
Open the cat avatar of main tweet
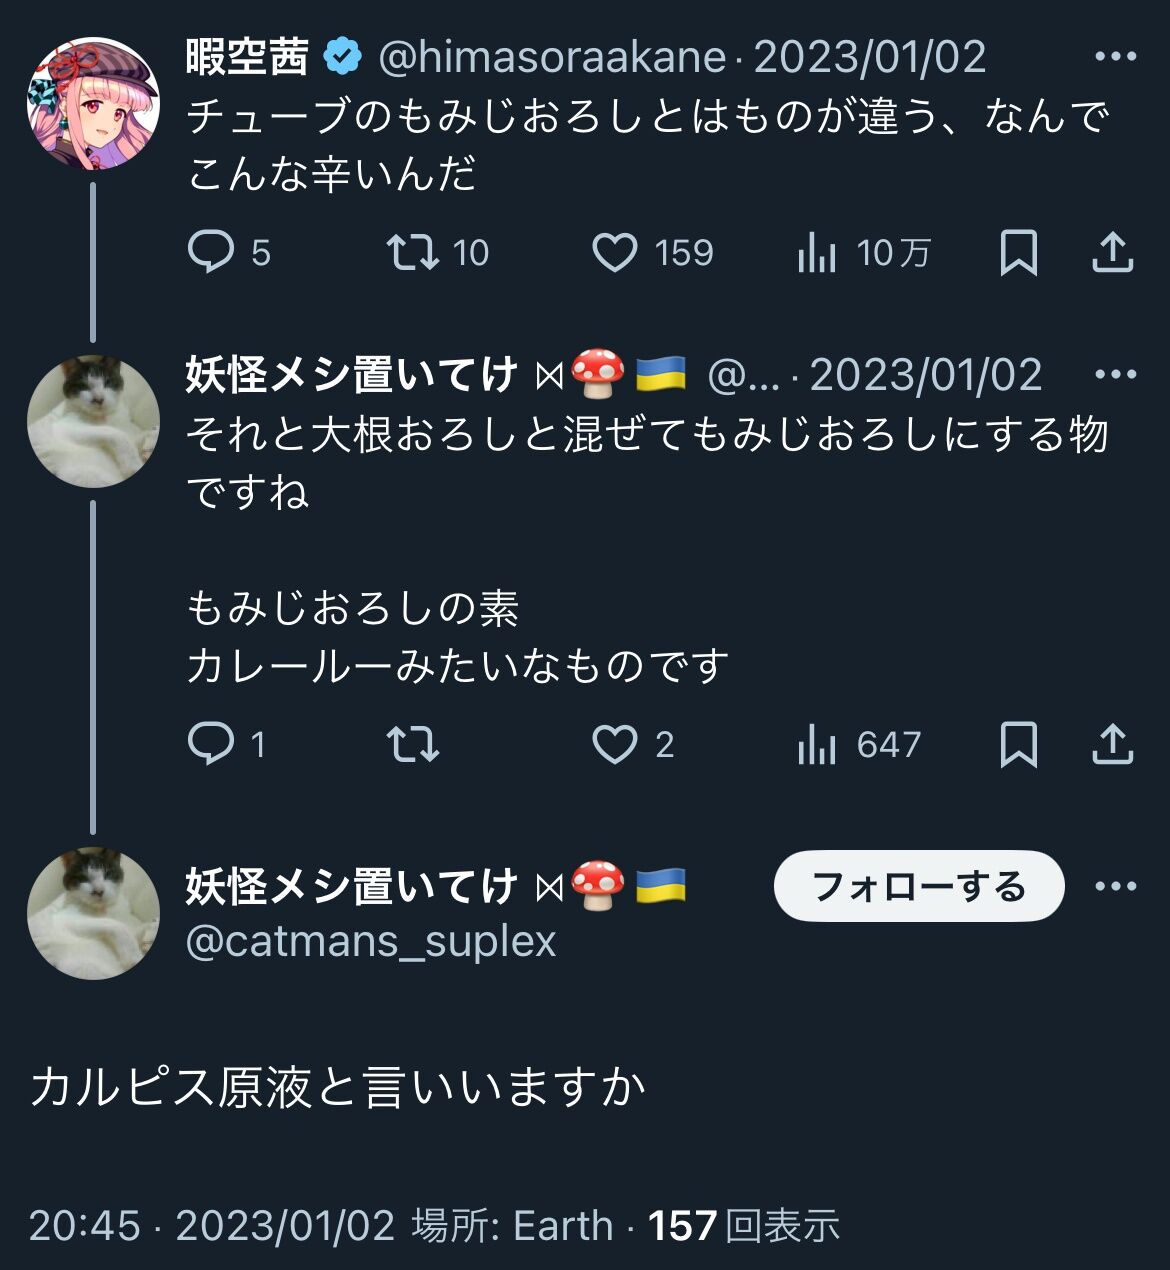click(93, 913)
